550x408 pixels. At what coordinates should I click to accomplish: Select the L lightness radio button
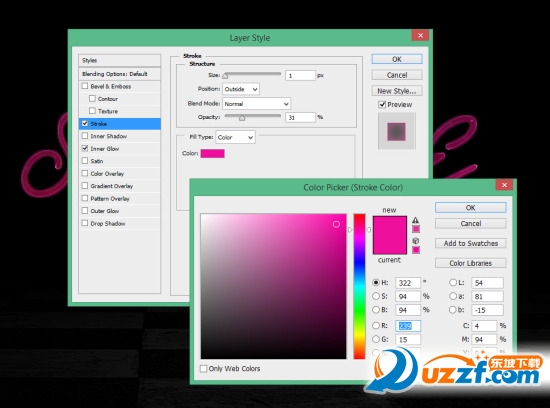point(453,282)
